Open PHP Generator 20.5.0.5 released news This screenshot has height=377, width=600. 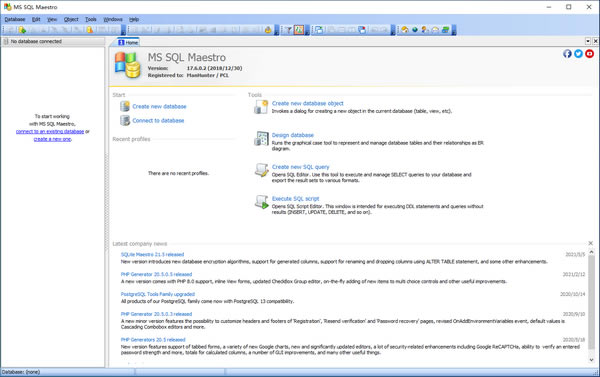click(x=156, y=274)
